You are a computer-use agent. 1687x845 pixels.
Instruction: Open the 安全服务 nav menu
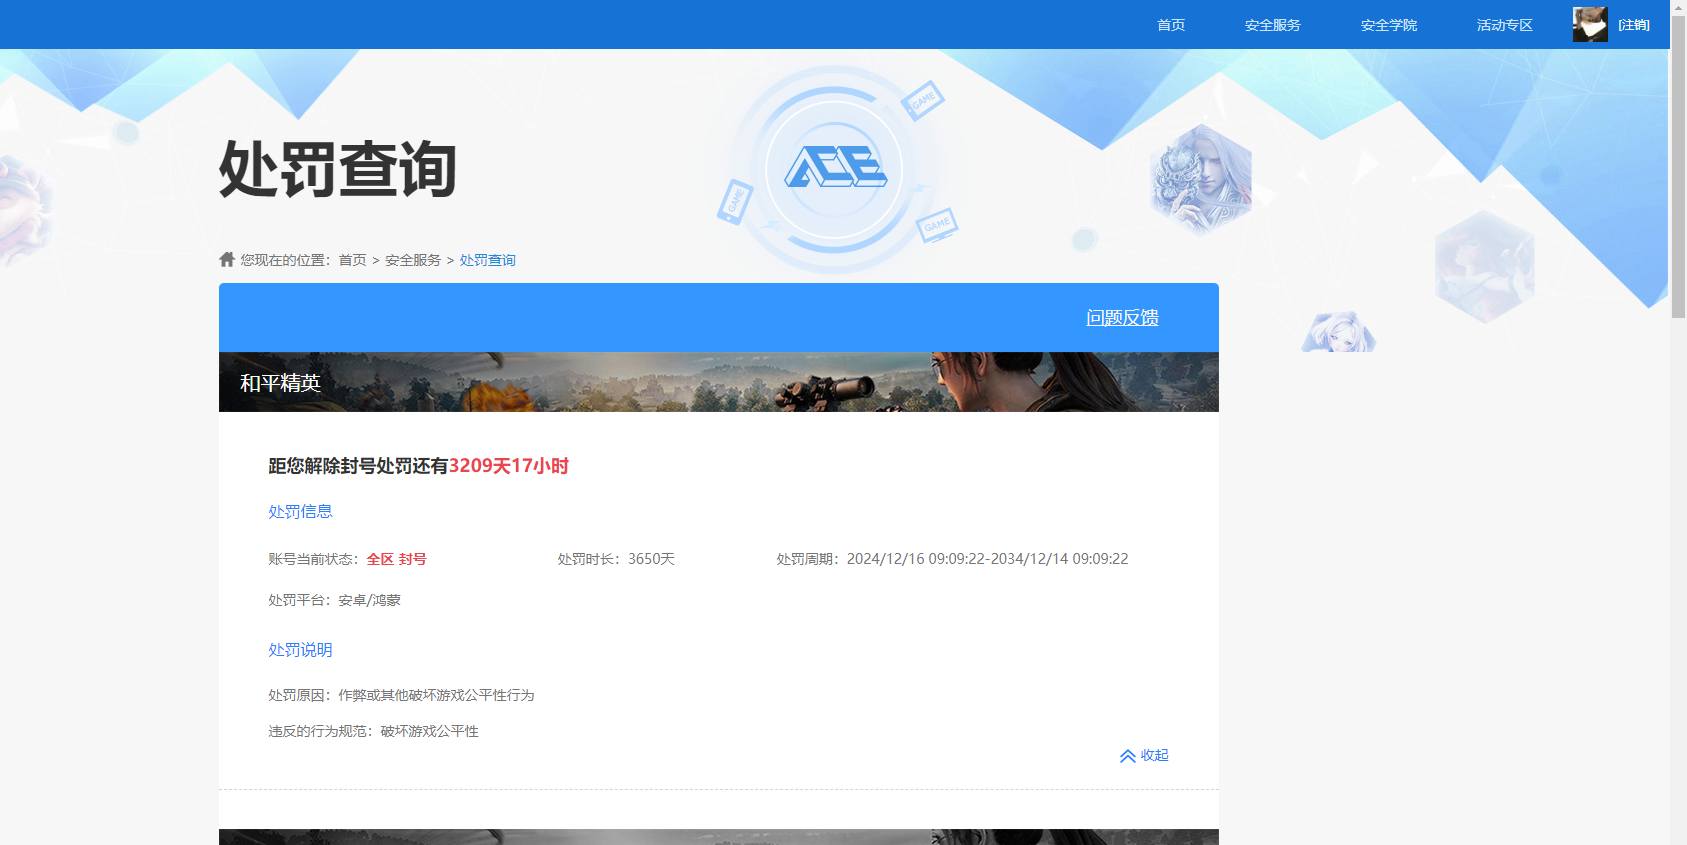1272,25
